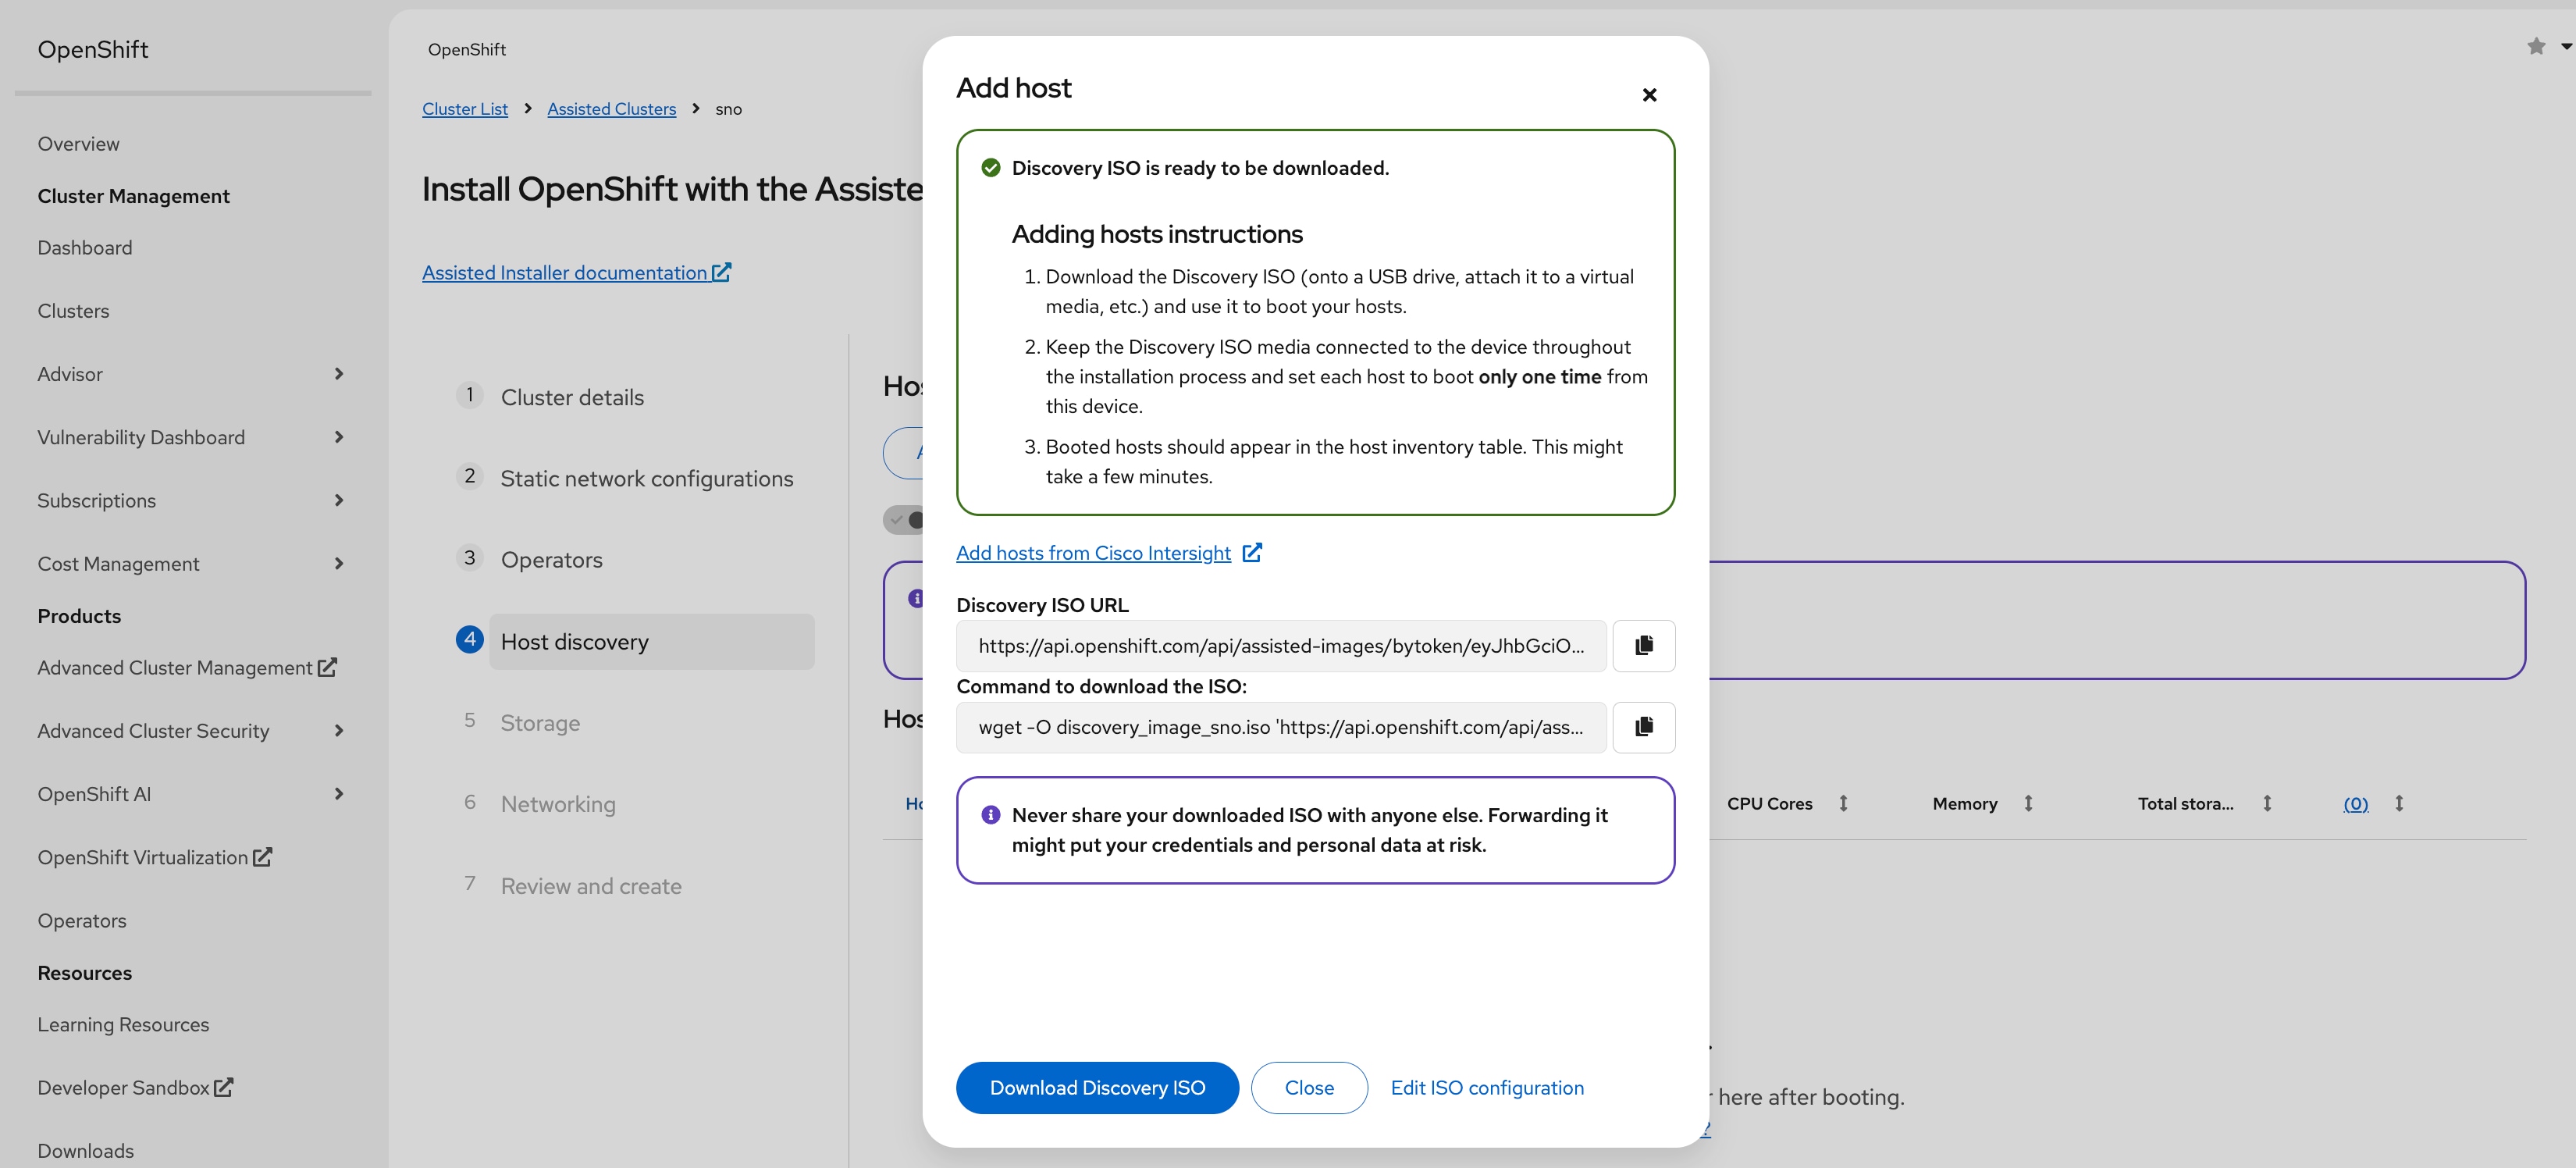
Task: Open Clusters in the sidebar
Action: pyautogui.click(x=73, y=310)
